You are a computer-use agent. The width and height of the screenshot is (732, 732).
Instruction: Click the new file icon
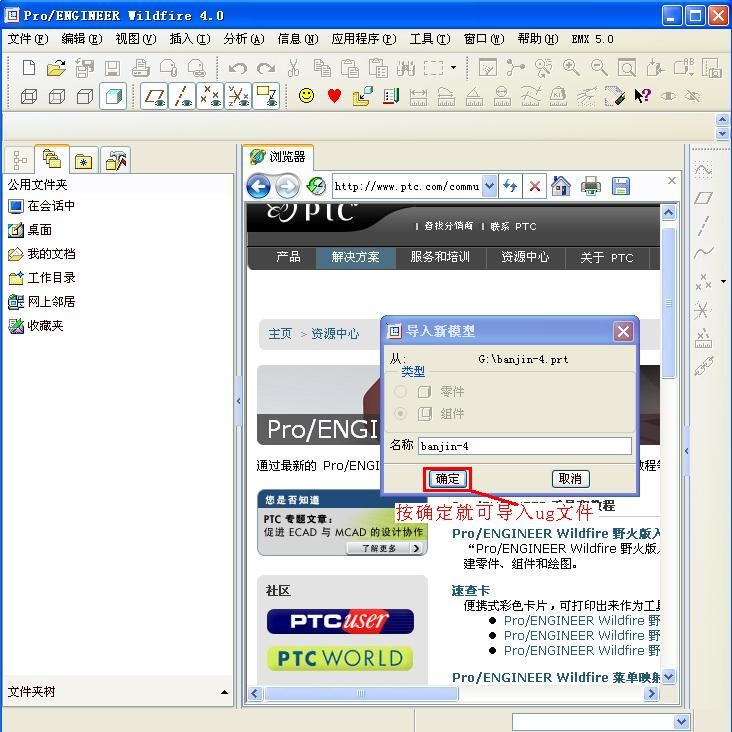(29, 68)
